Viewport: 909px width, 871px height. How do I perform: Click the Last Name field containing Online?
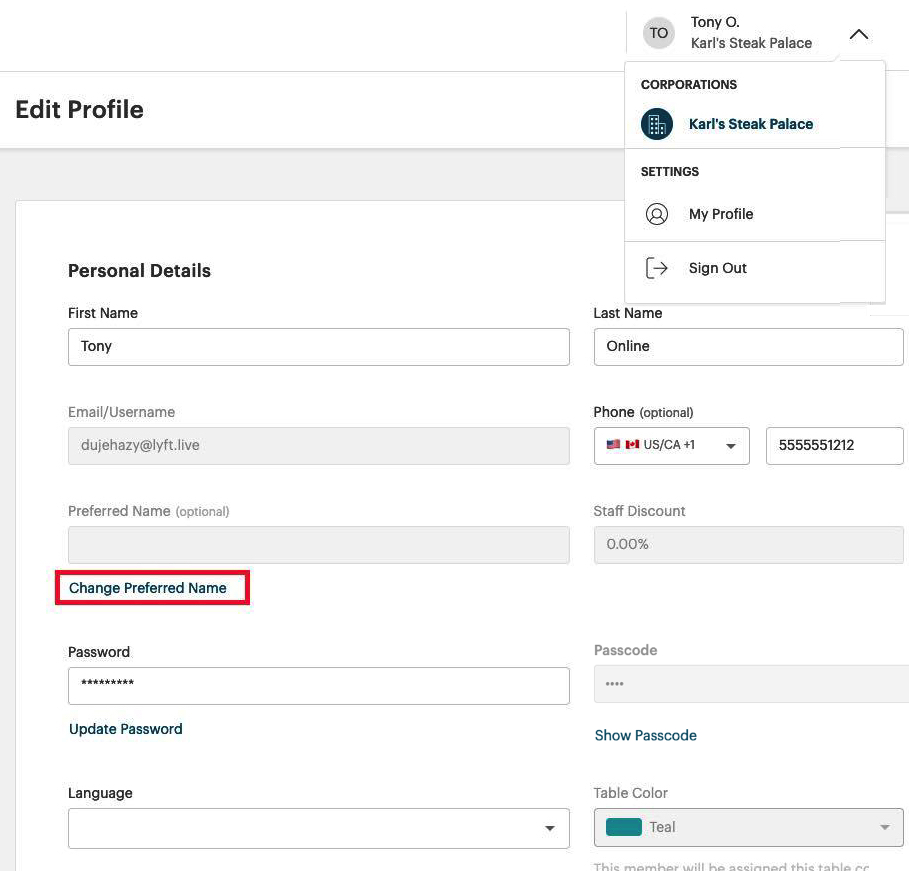pyautogui.click(x=748, y=346)
